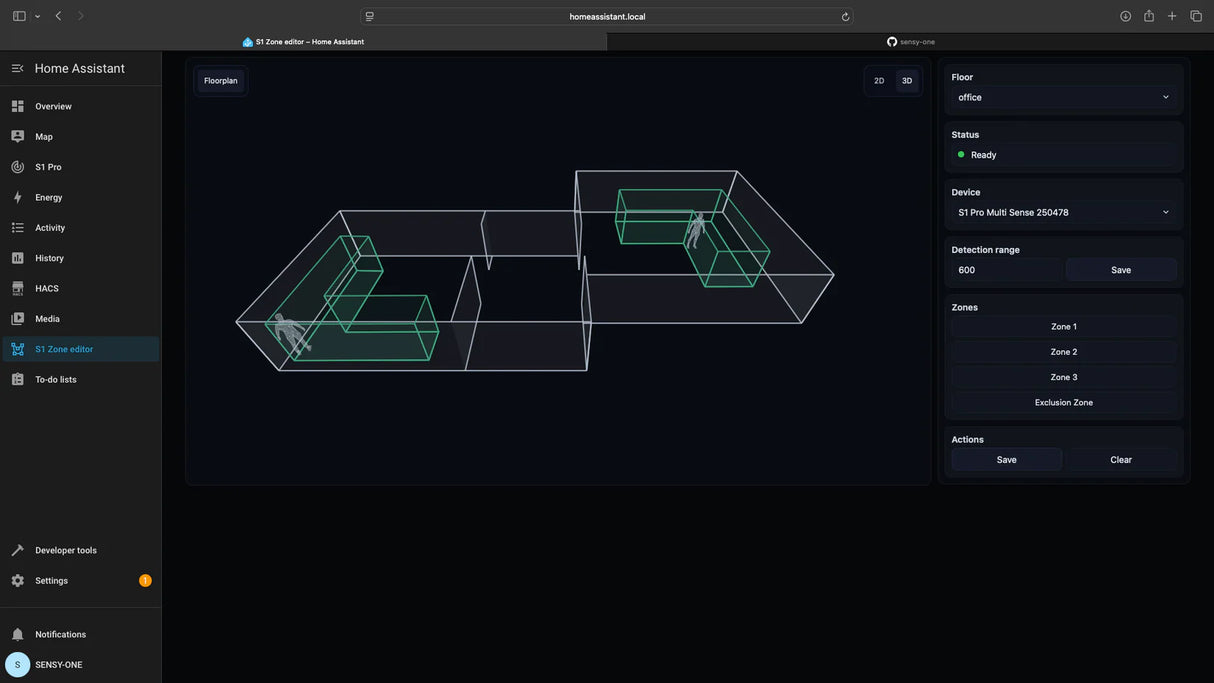Open the Energy panel lightning icon

[x=17, y=197]
